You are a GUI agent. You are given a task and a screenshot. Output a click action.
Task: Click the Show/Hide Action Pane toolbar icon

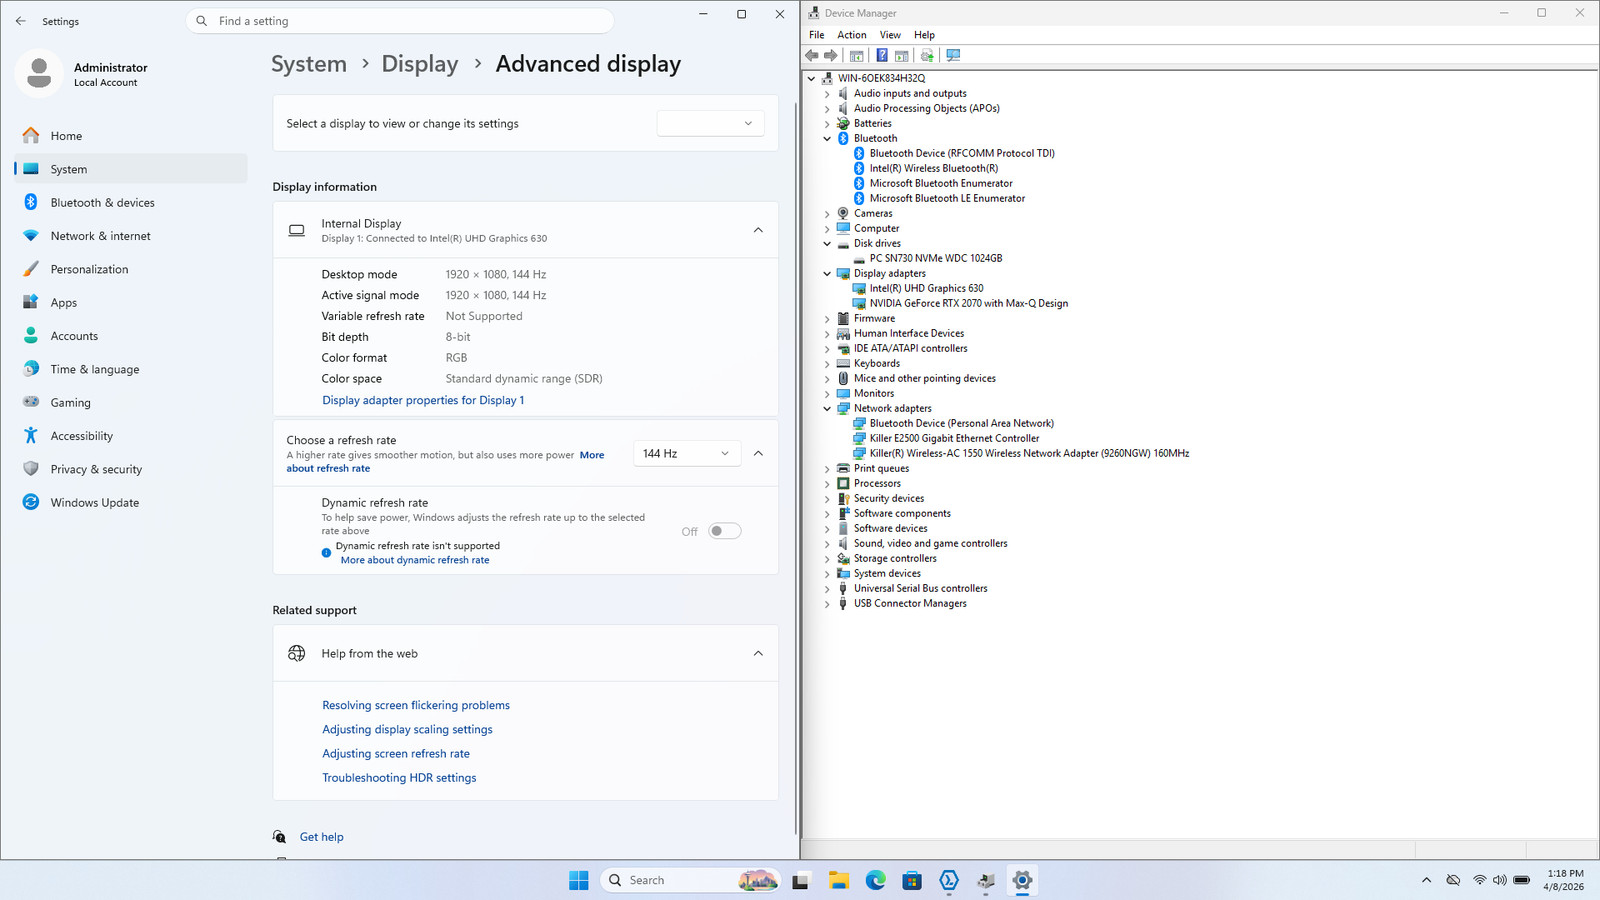[901, 56]
